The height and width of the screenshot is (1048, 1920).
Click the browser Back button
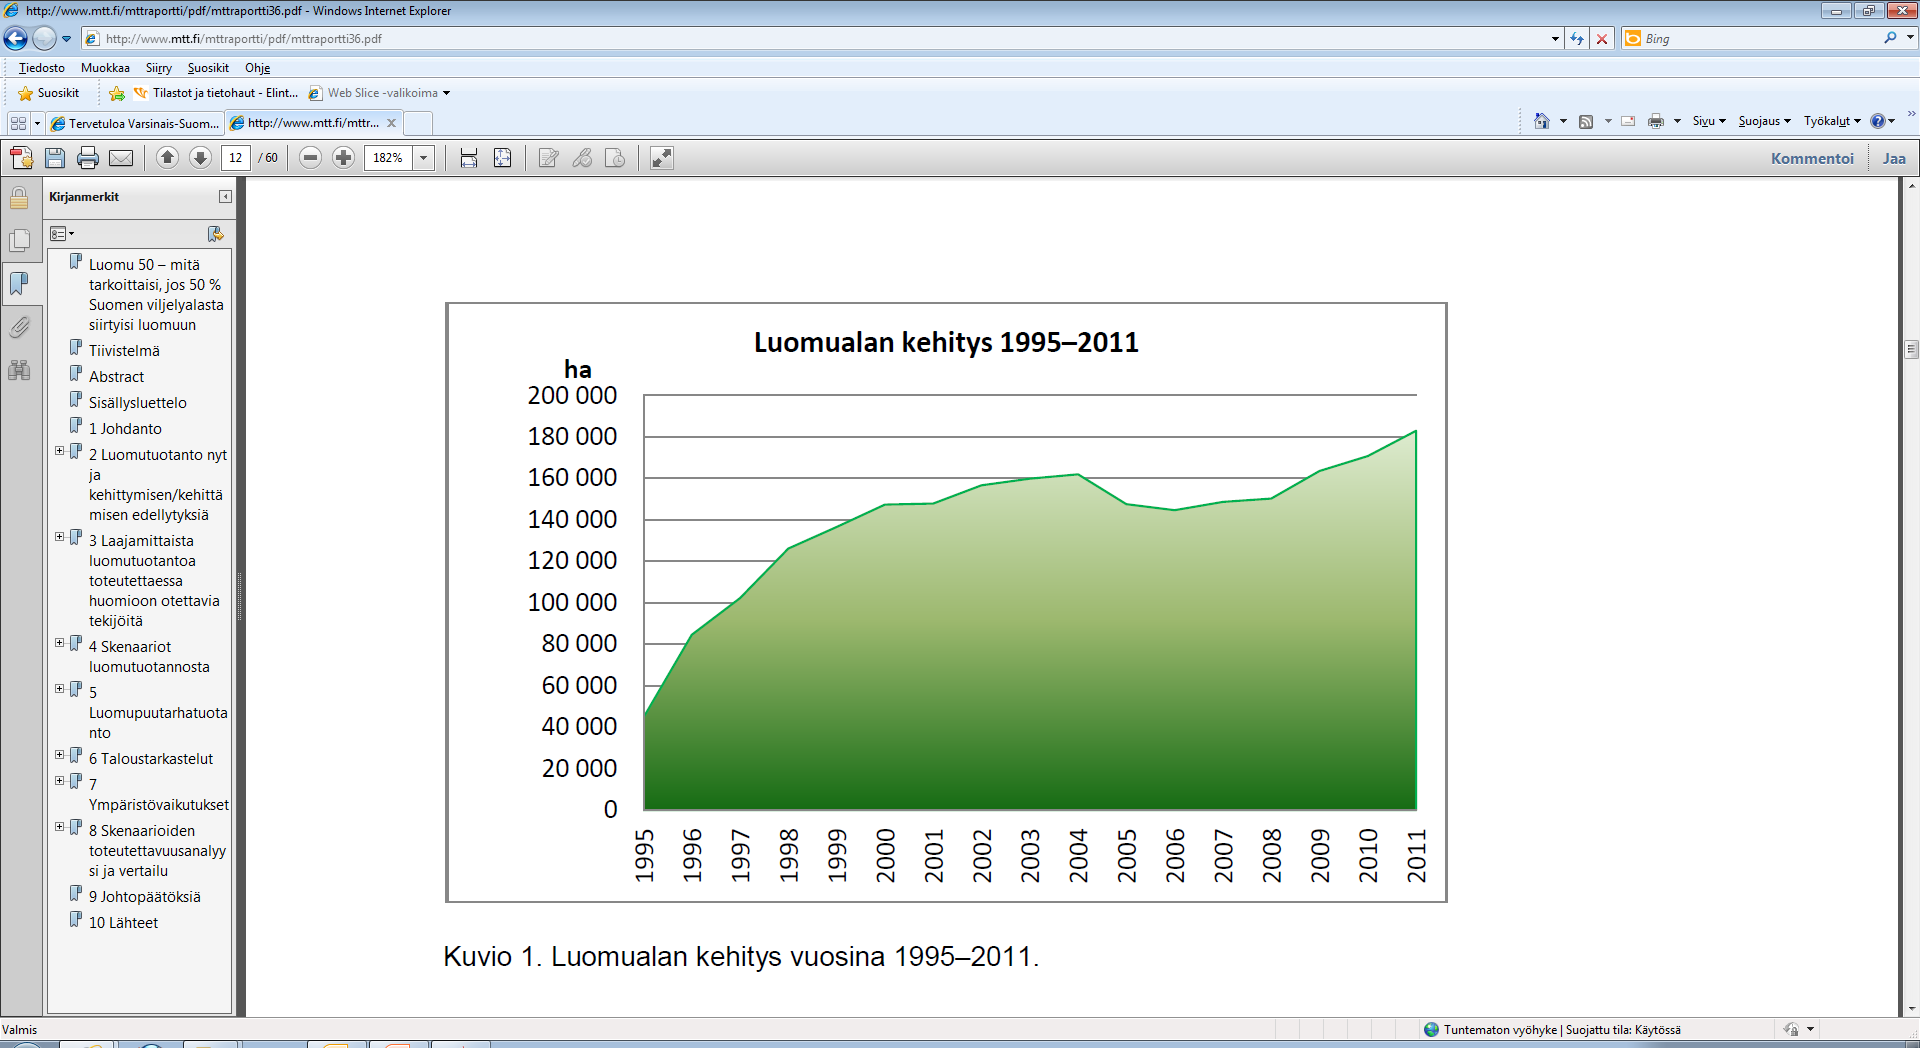[16, 39]
